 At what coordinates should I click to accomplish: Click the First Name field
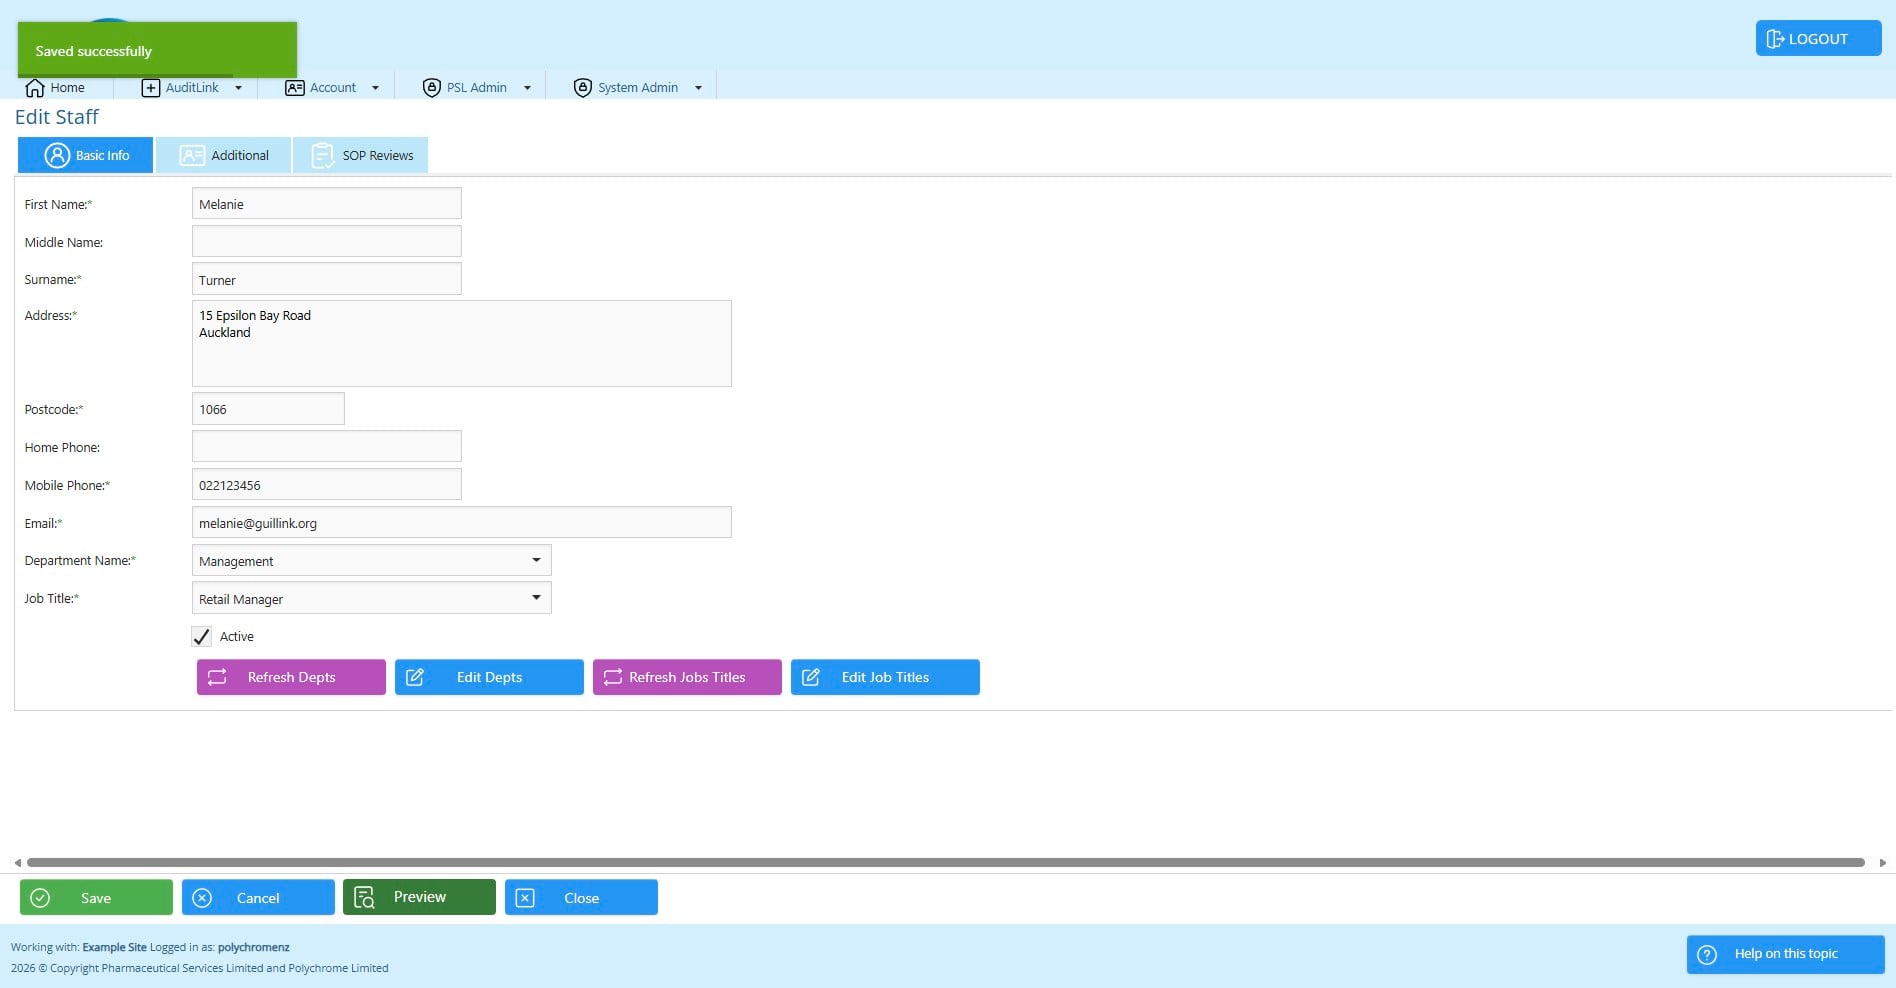click(x=327, y=203)
